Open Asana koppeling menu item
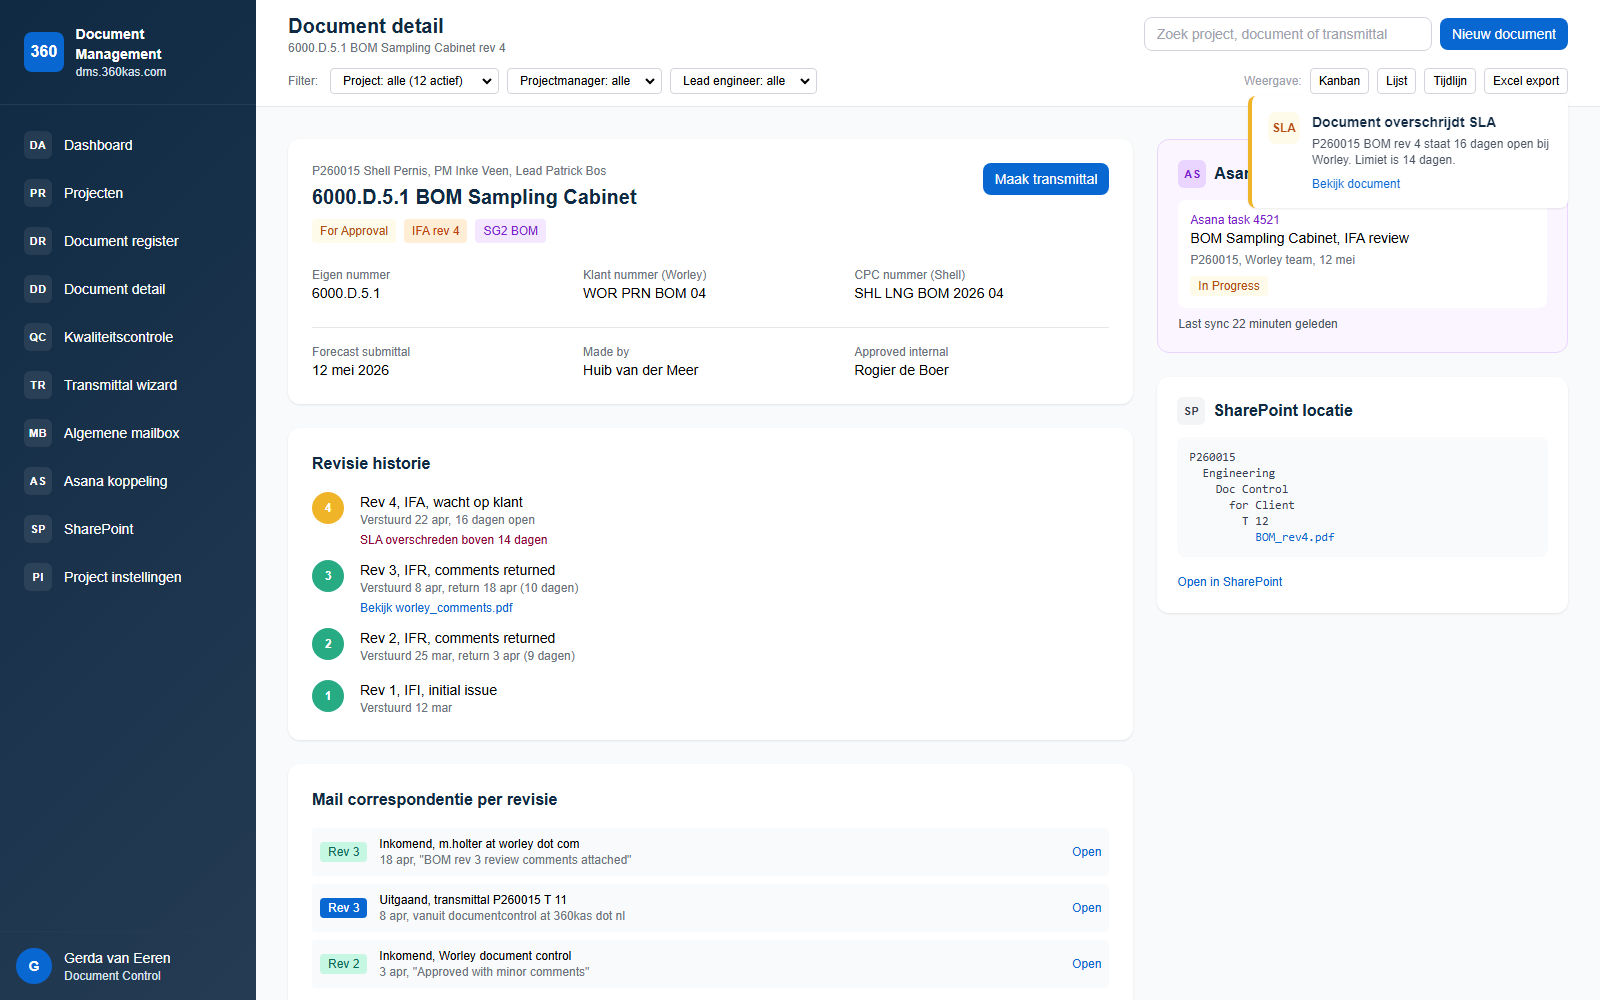1600x1000 pixels. [x=128, y=481]
